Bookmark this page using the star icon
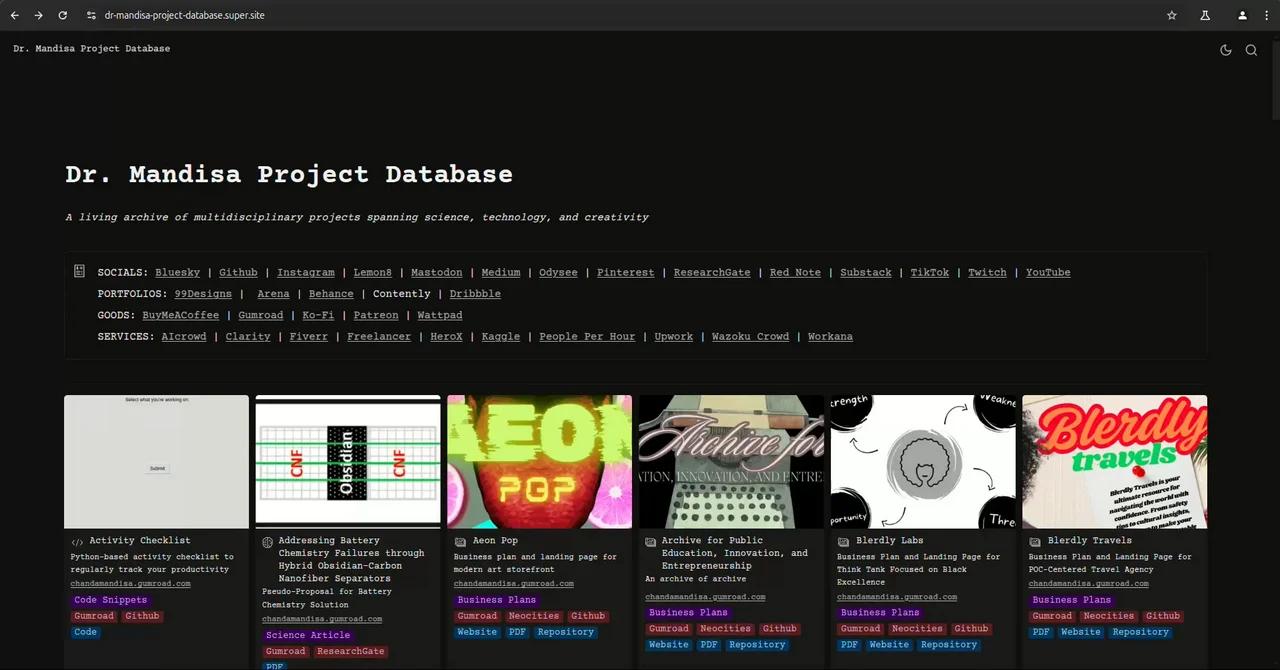Screen dimensions: 1280x670 coord(1171,15)
